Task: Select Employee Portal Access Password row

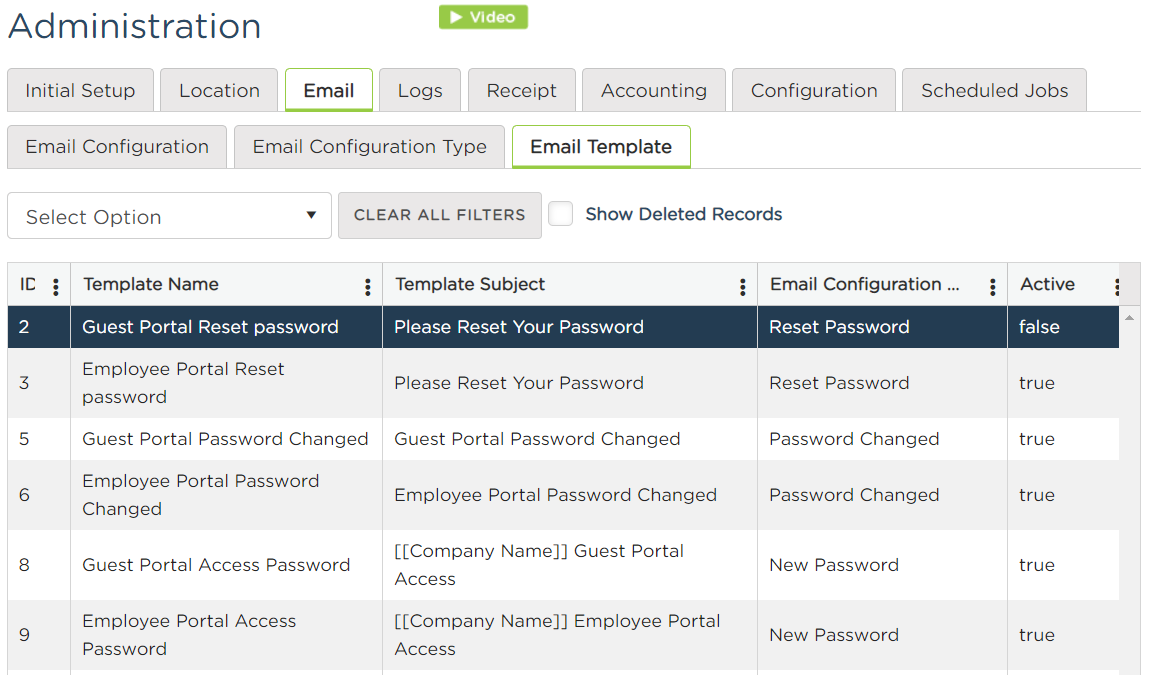Action: (564, 635)
